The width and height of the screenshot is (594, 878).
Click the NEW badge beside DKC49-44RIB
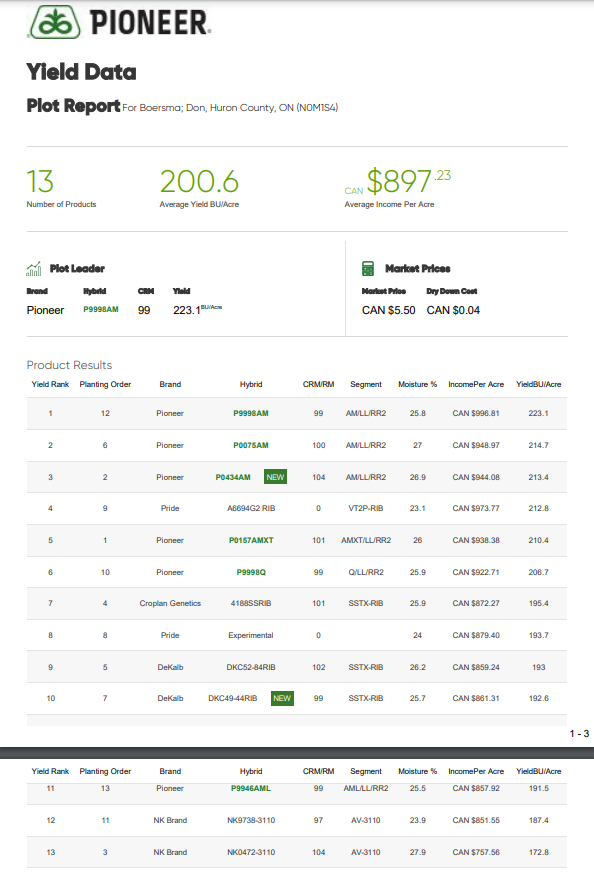coord(282,698)
